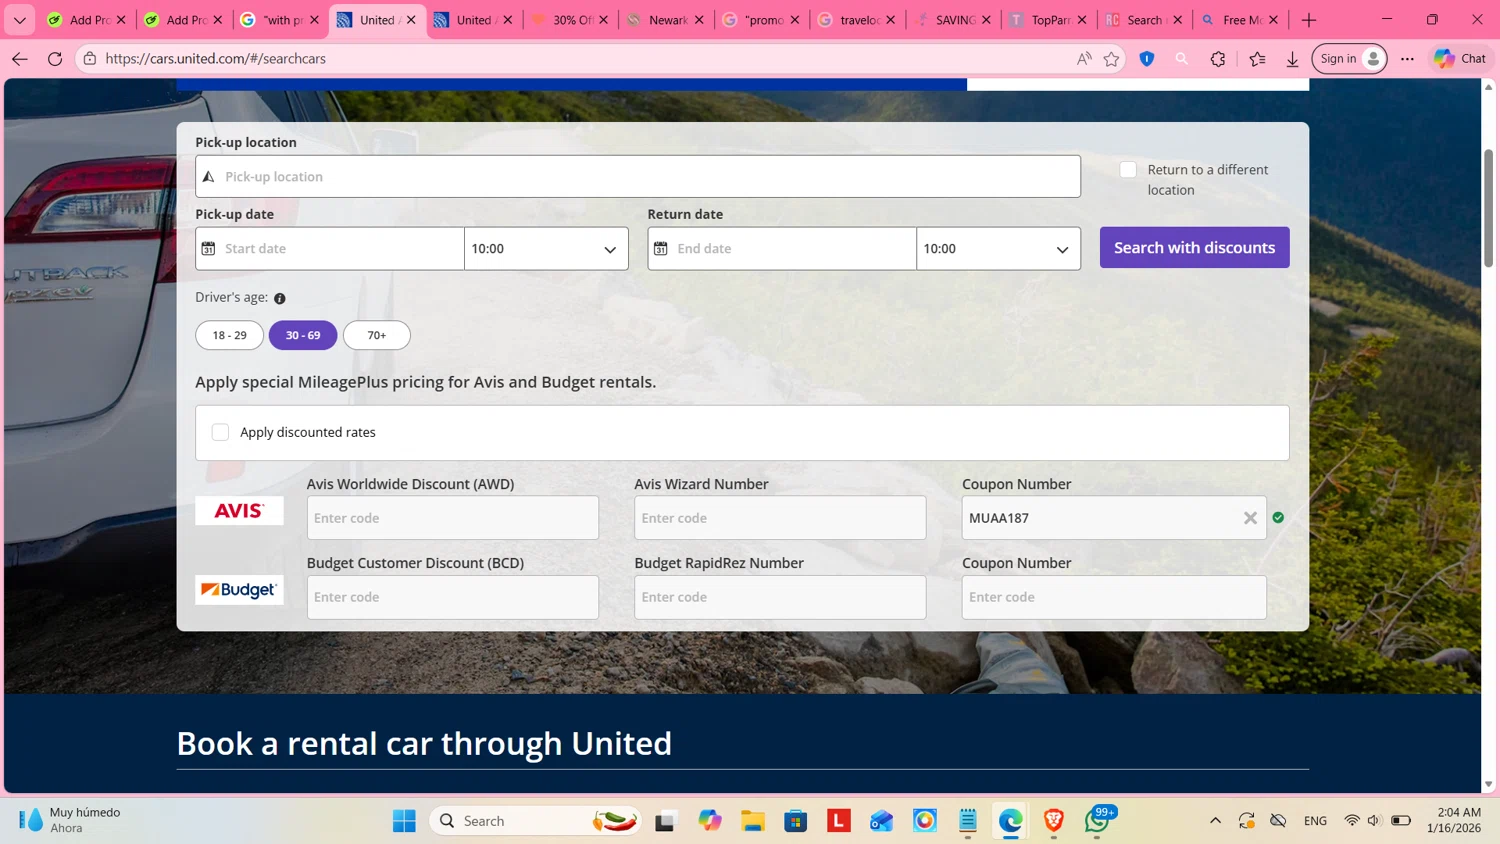Screen dimensions: 1500x844
Task: Select driver's age 70+
Action: 377,335
